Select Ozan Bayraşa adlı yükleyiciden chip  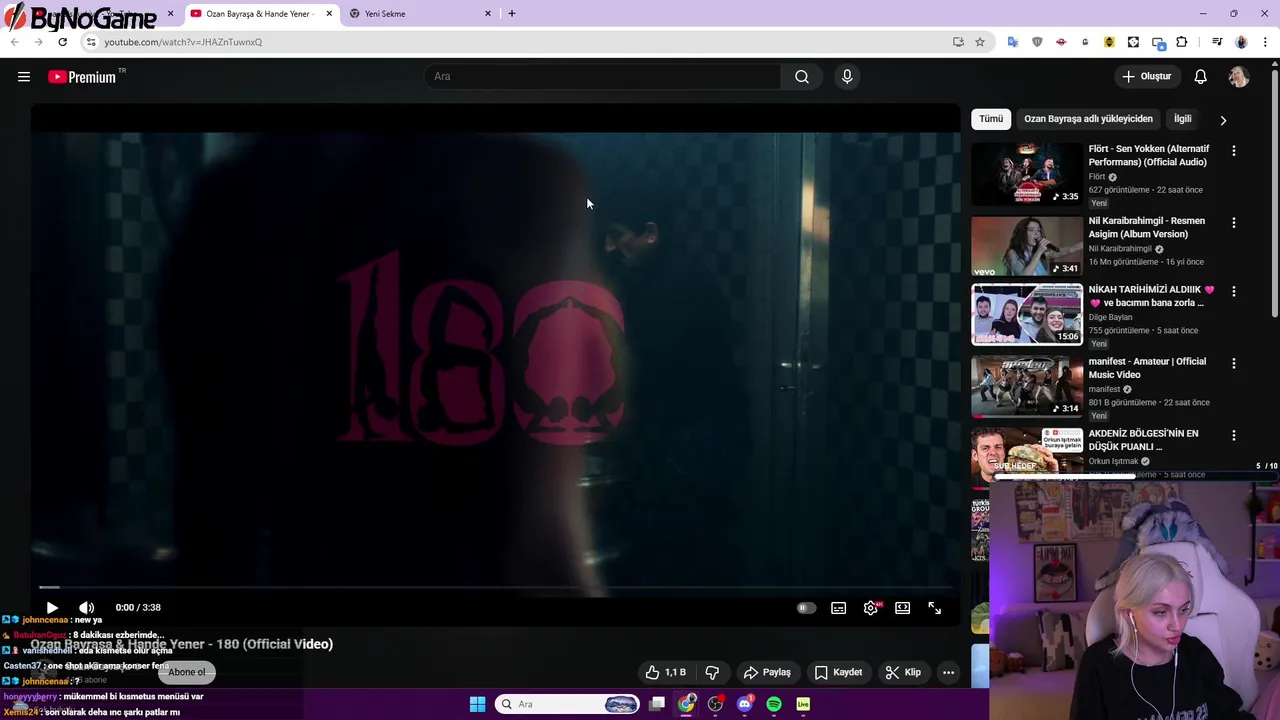pos(1088,119)
